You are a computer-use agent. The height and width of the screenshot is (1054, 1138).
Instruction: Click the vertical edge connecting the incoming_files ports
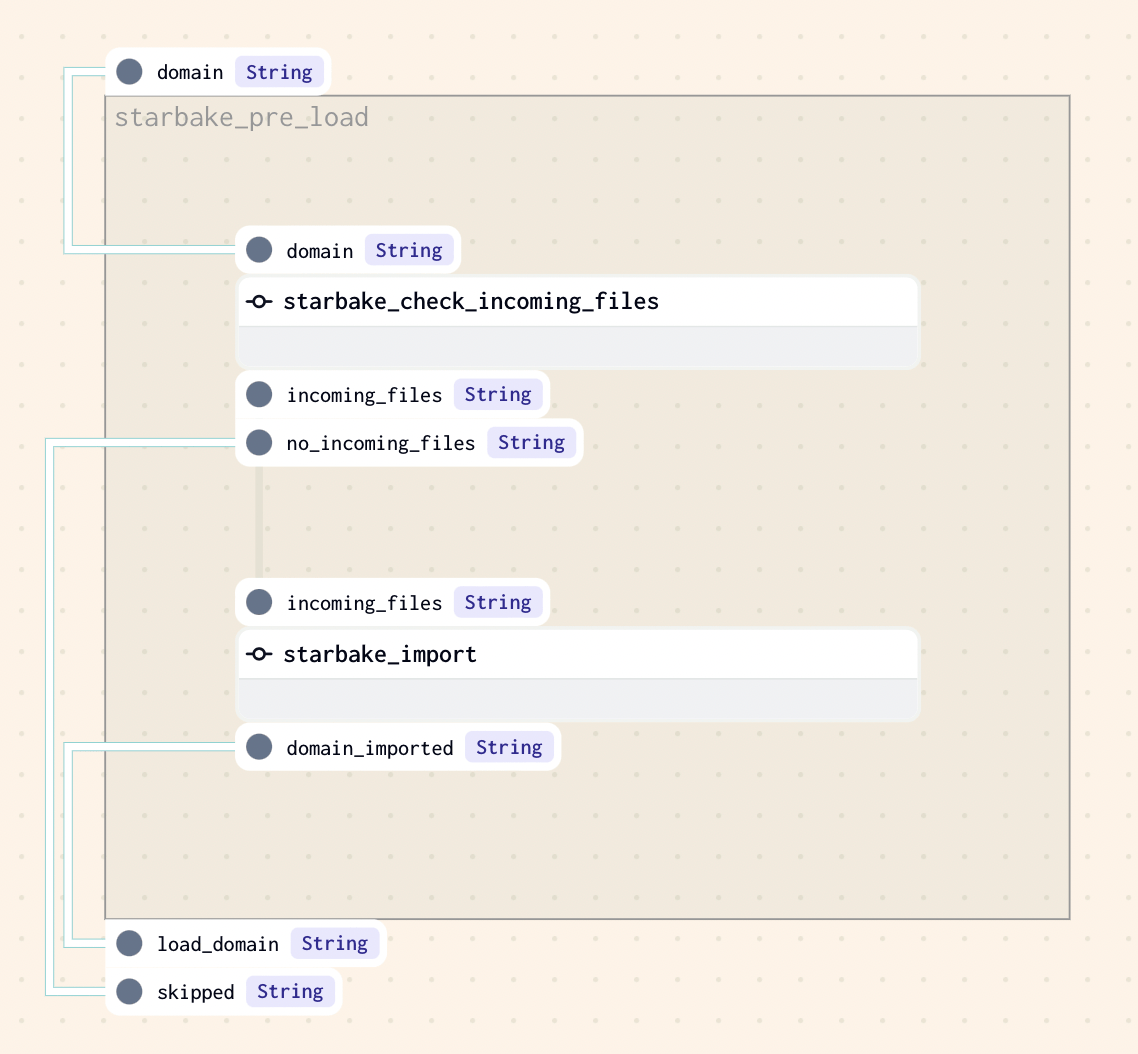[x=259, y=520]
